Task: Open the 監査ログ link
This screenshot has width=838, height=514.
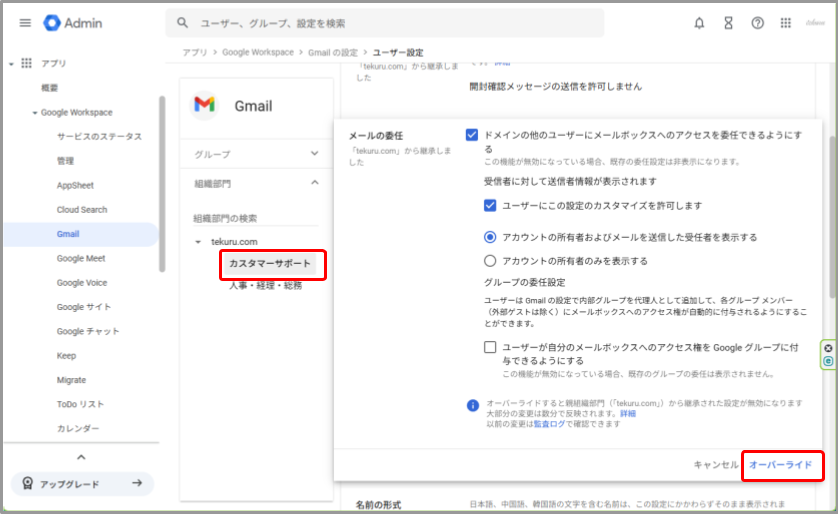Action: pyautogui.click(x=549, y=424)
